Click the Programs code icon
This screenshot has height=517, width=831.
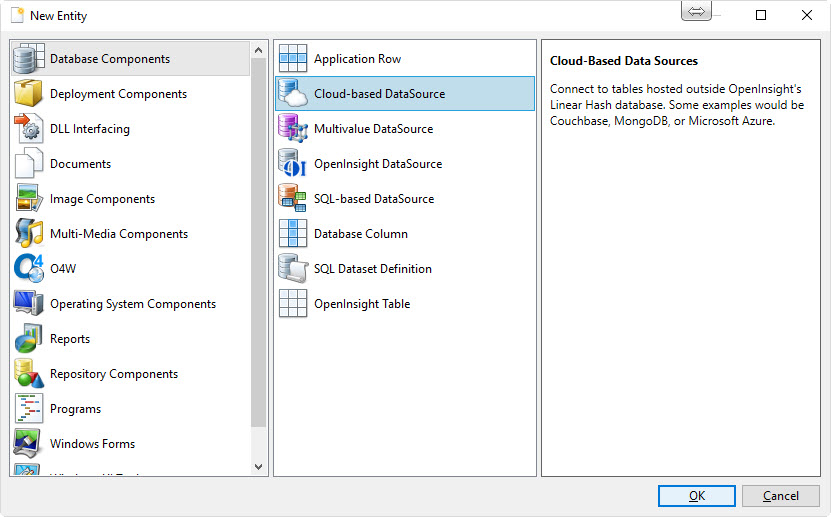[x=29, y=408]
